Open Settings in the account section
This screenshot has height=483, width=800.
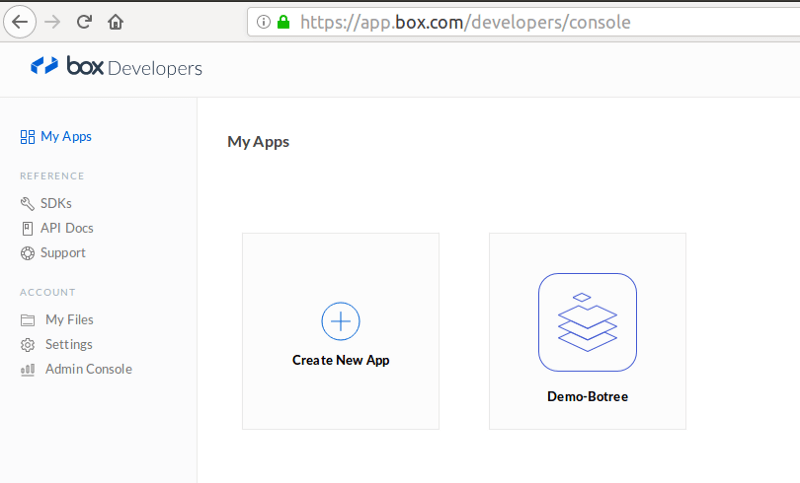pos(69,344)
